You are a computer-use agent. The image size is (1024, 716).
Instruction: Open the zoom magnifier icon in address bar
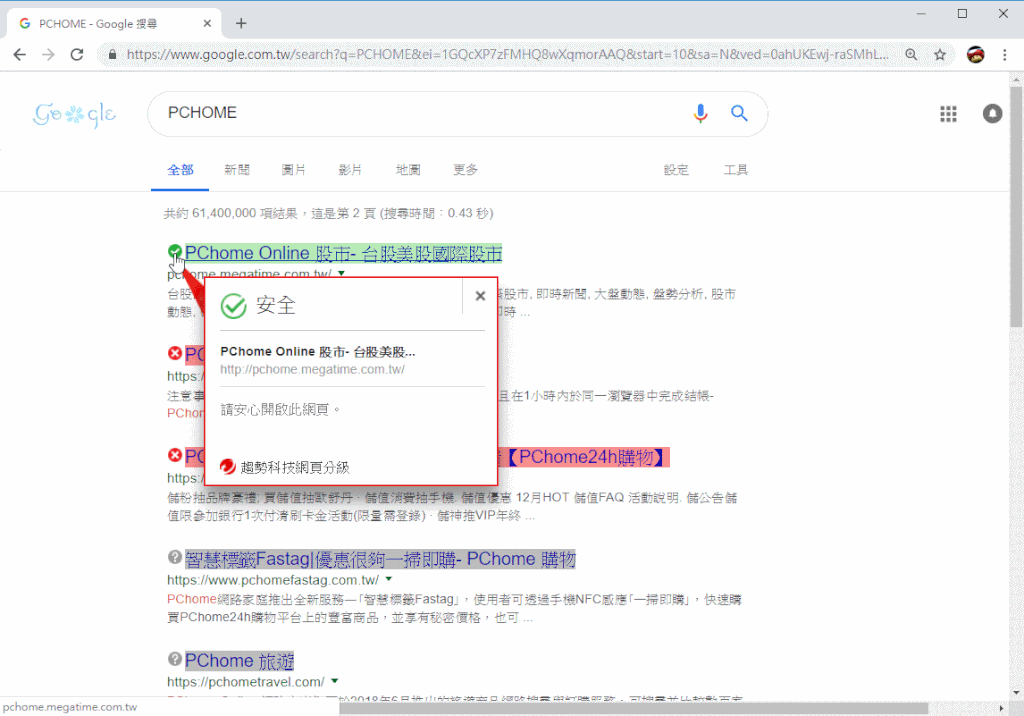coord(911,55)
